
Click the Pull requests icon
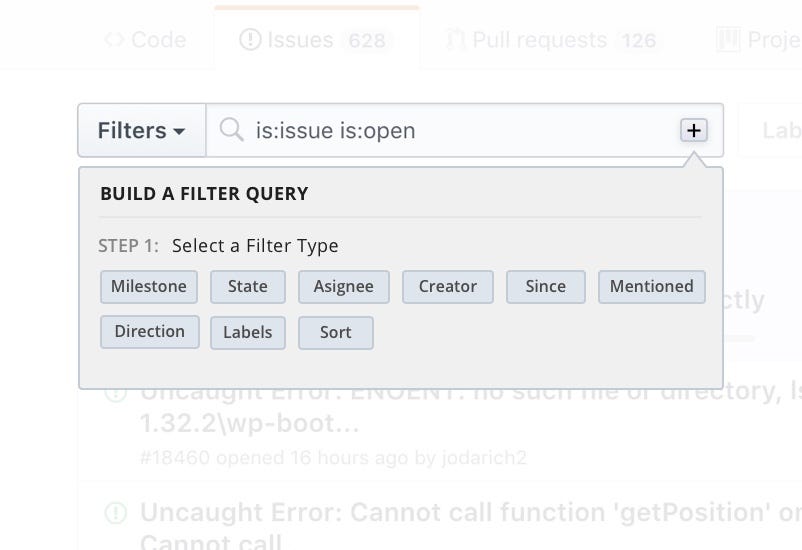[456, 40]
